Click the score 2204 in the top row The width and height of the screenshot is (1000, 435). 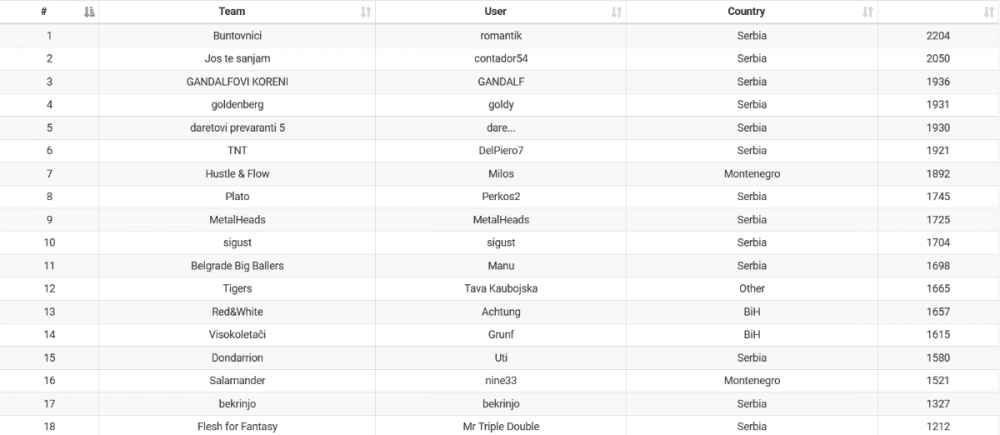938,35
